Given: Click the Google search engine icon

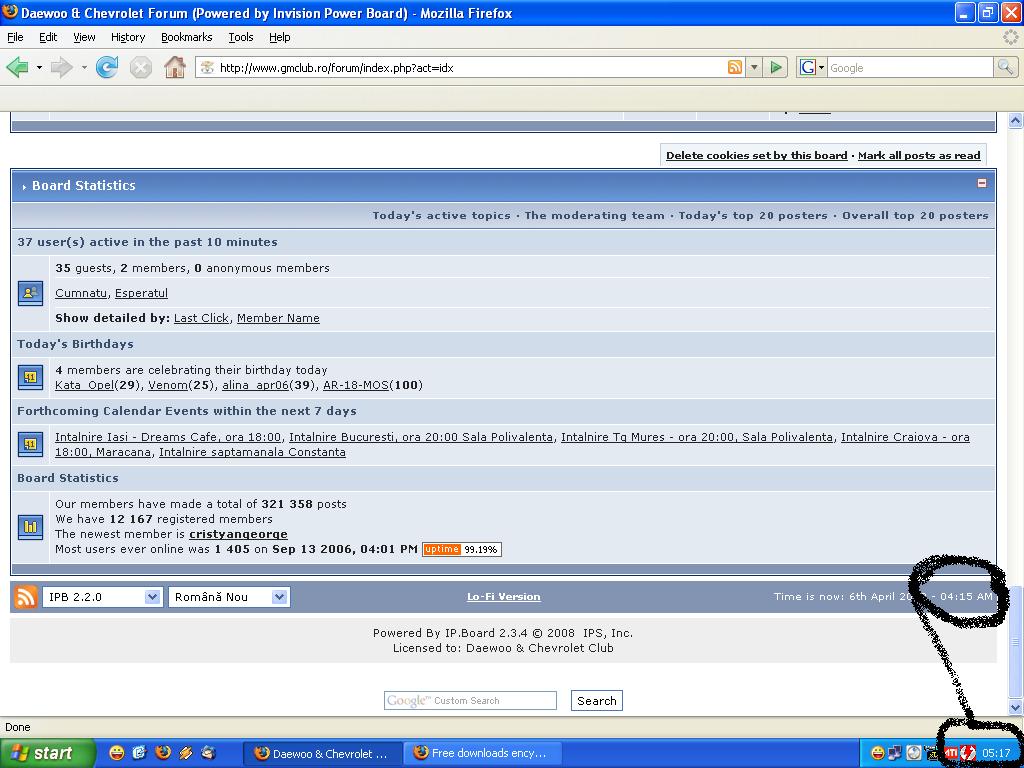Looking at the screenshot, I should click(808, 67).
